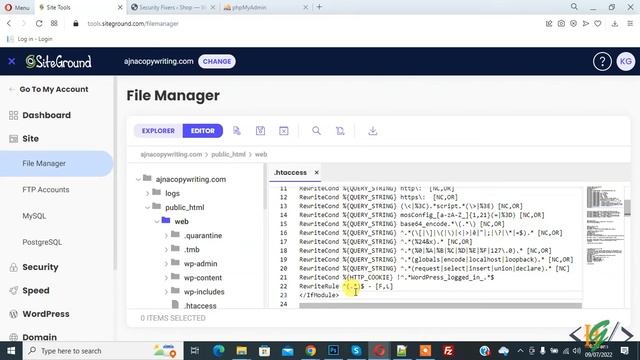640x360 pixels.
Task: Expand the wp-includes folder
Action: [x=166, y=292]
